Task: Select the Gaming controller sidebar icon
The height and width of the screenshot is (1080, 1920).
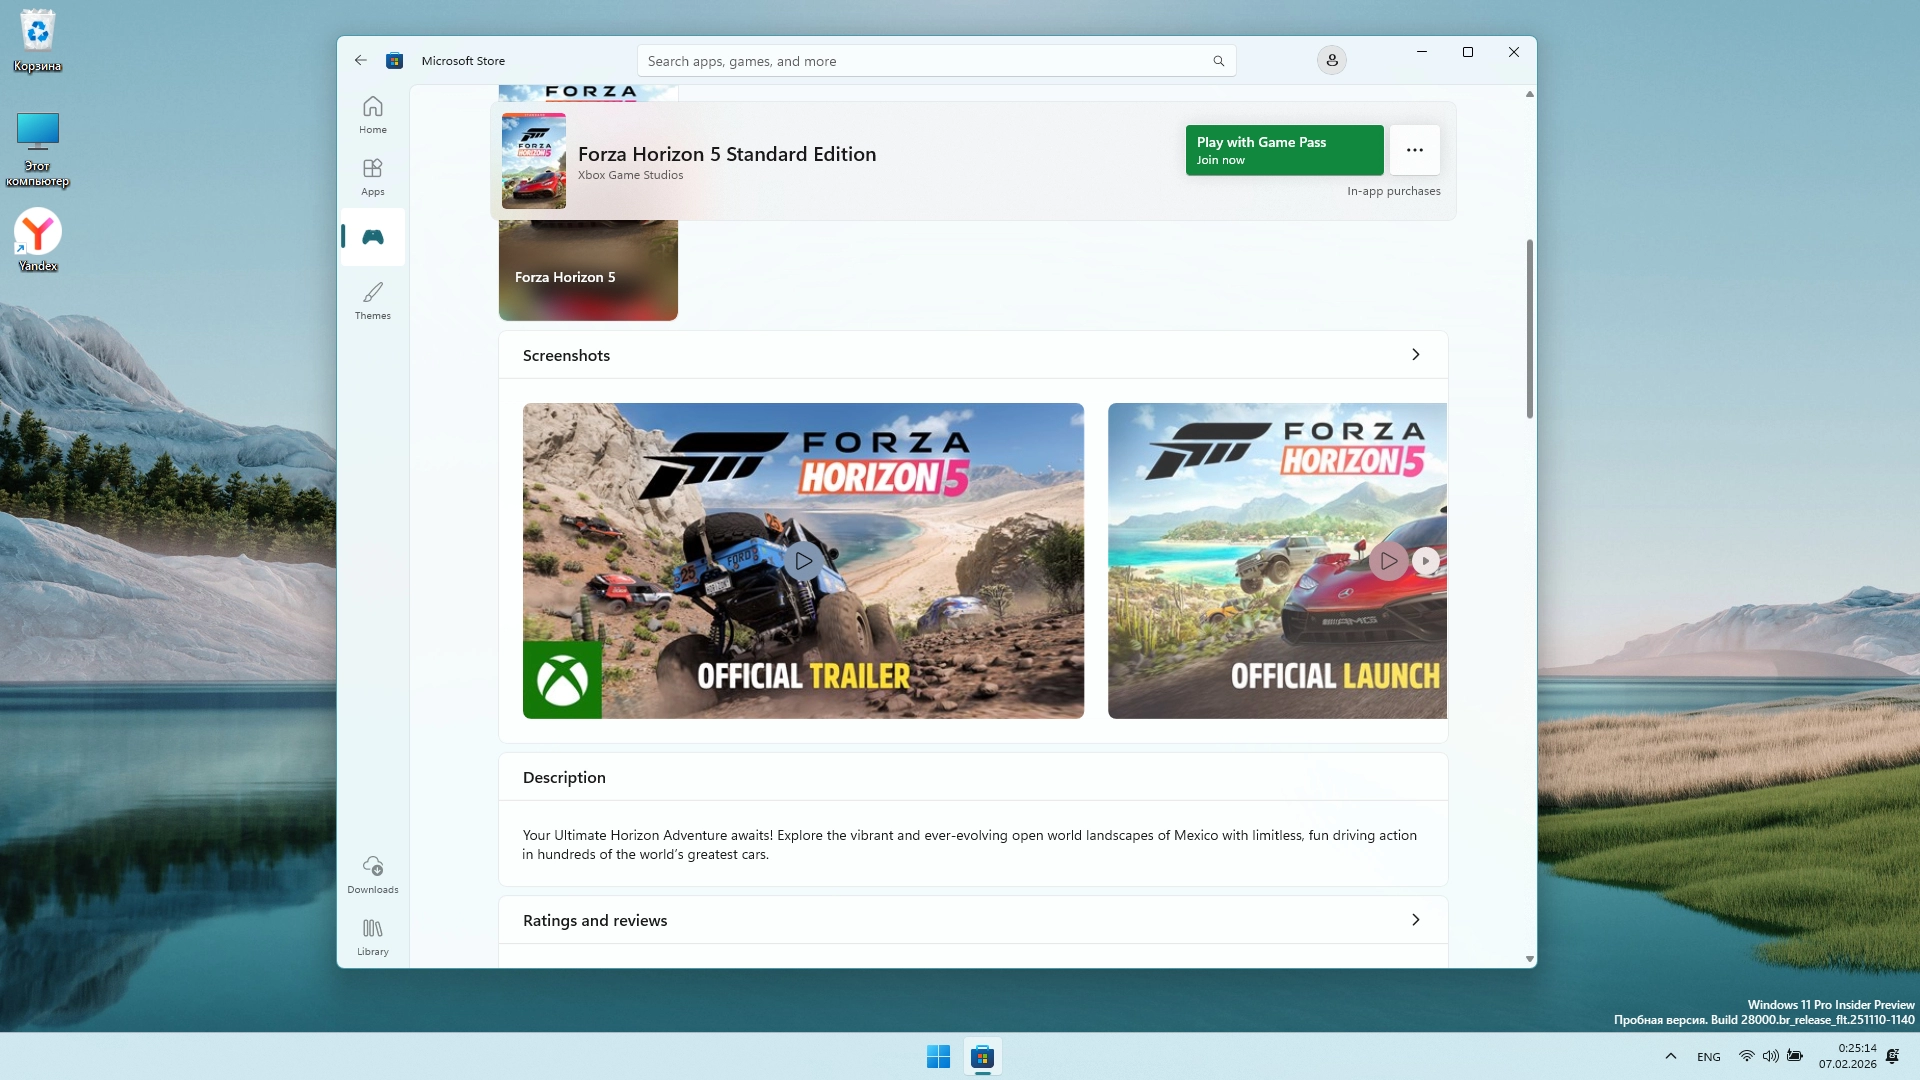Action: click(x=372, y=237)
